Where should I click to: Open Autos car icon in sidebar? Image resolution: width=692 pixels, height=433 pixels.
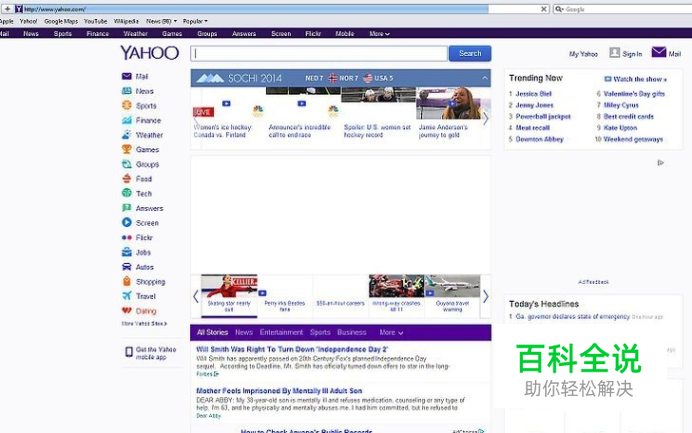[x=127, y=267]
